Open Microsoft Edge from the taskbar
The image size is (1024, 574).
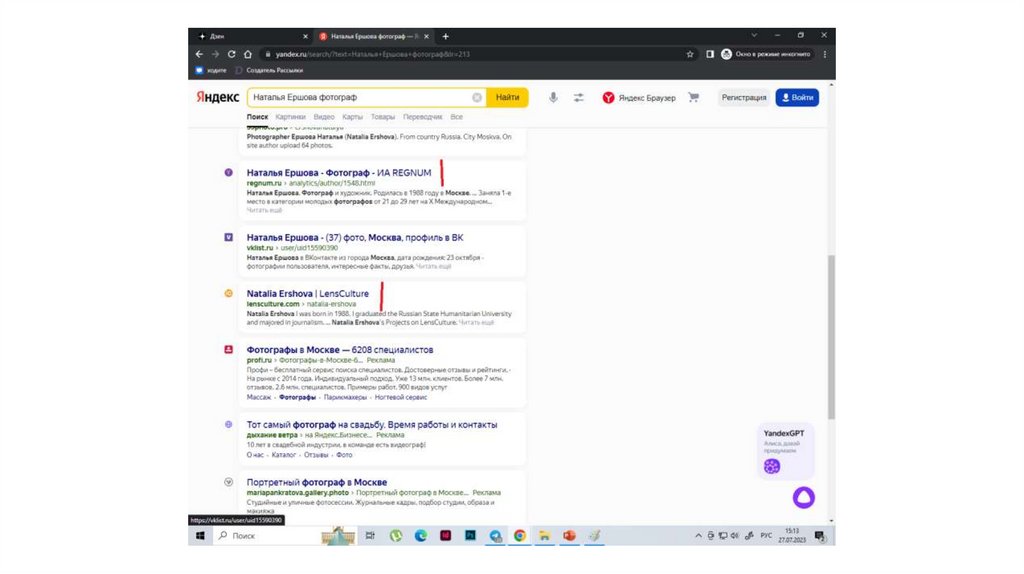click(x=421, y=535)
